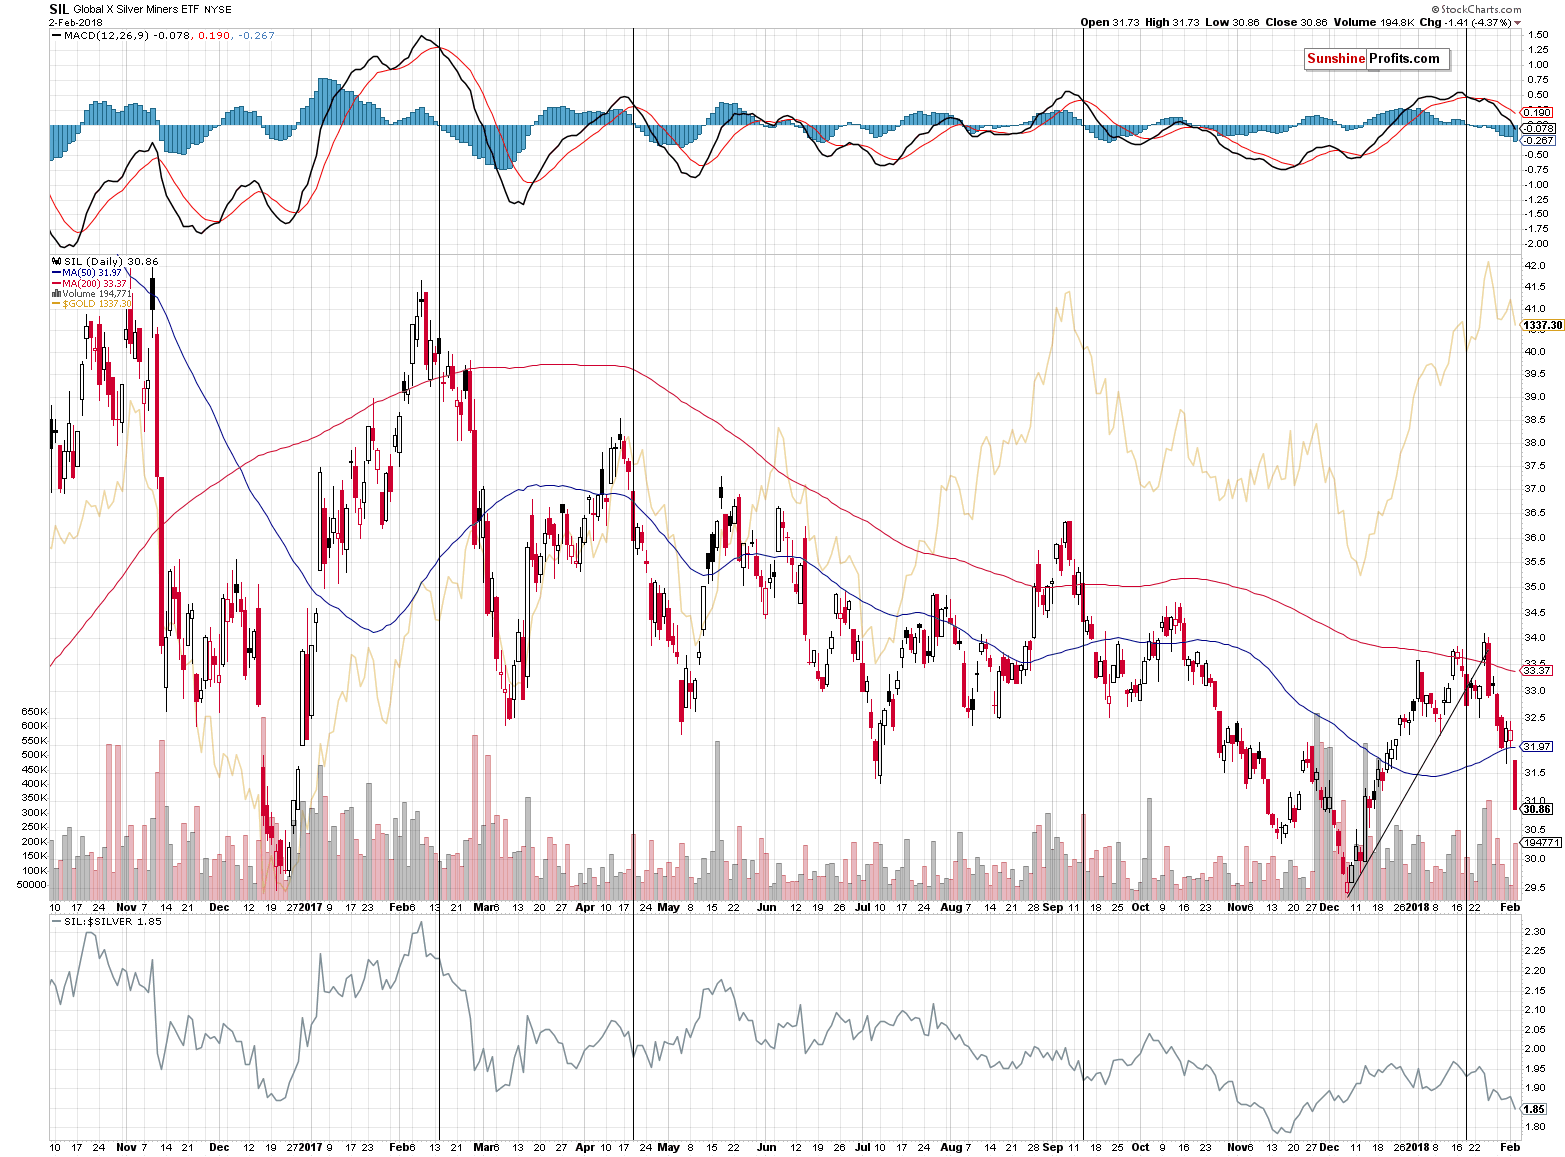Screen dimensions: 1565x1157
Task: Click the 36.0 label on price axis
Action: [x=1534, y=538]
